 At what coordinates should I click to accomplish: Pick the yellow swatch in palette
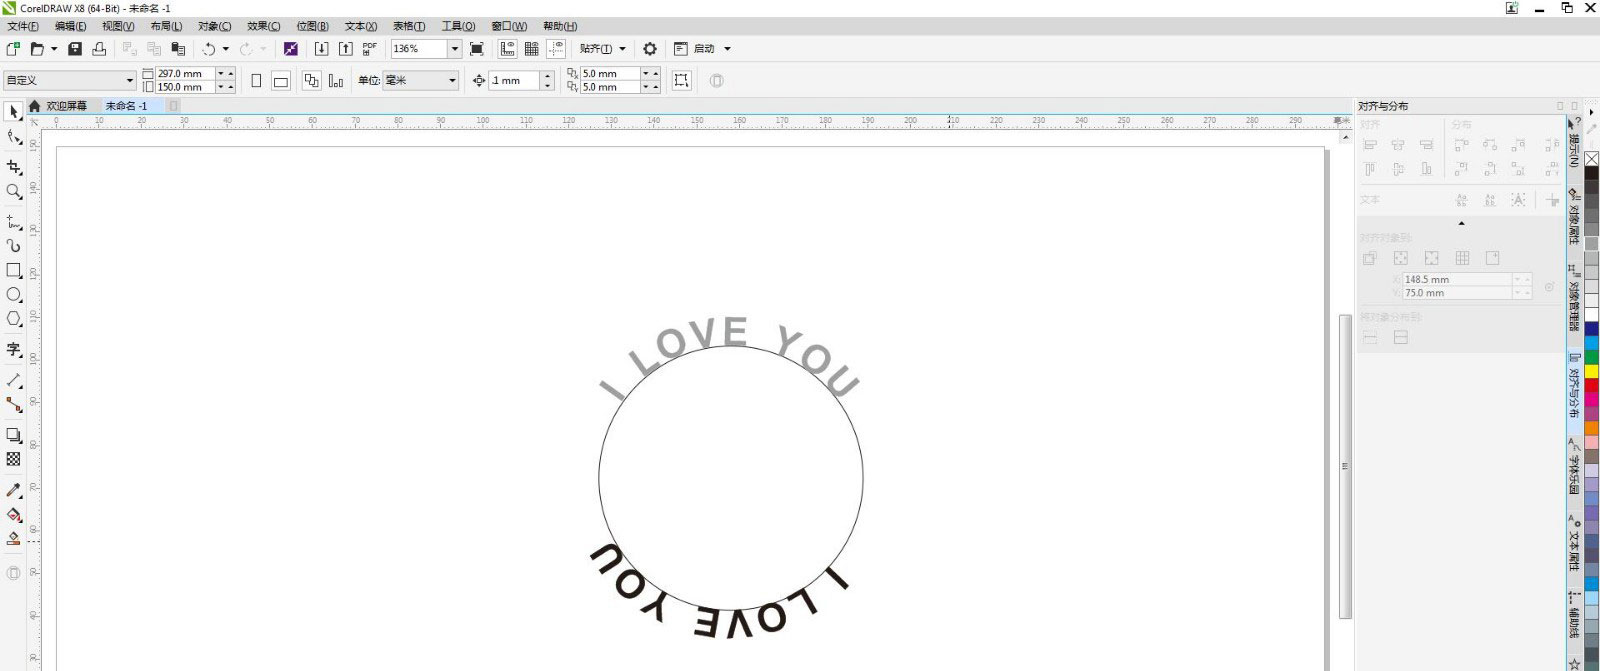[1591, 372]
